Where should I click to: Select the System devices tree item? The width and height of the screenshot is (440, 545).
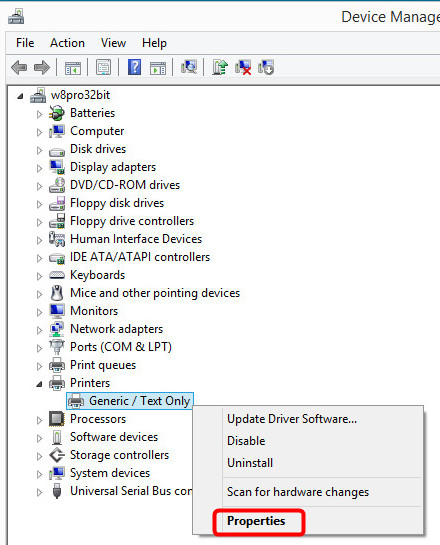(110, 473)
